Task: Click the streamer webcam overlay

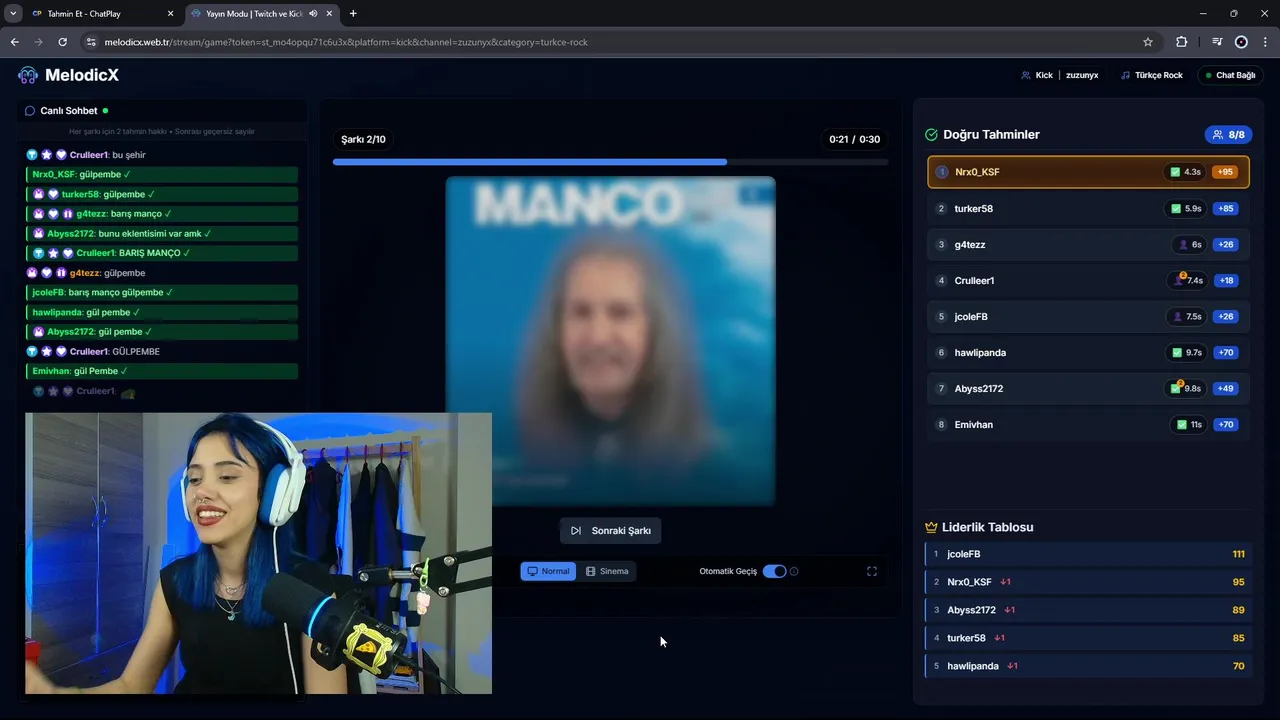Action: (258, 553)
